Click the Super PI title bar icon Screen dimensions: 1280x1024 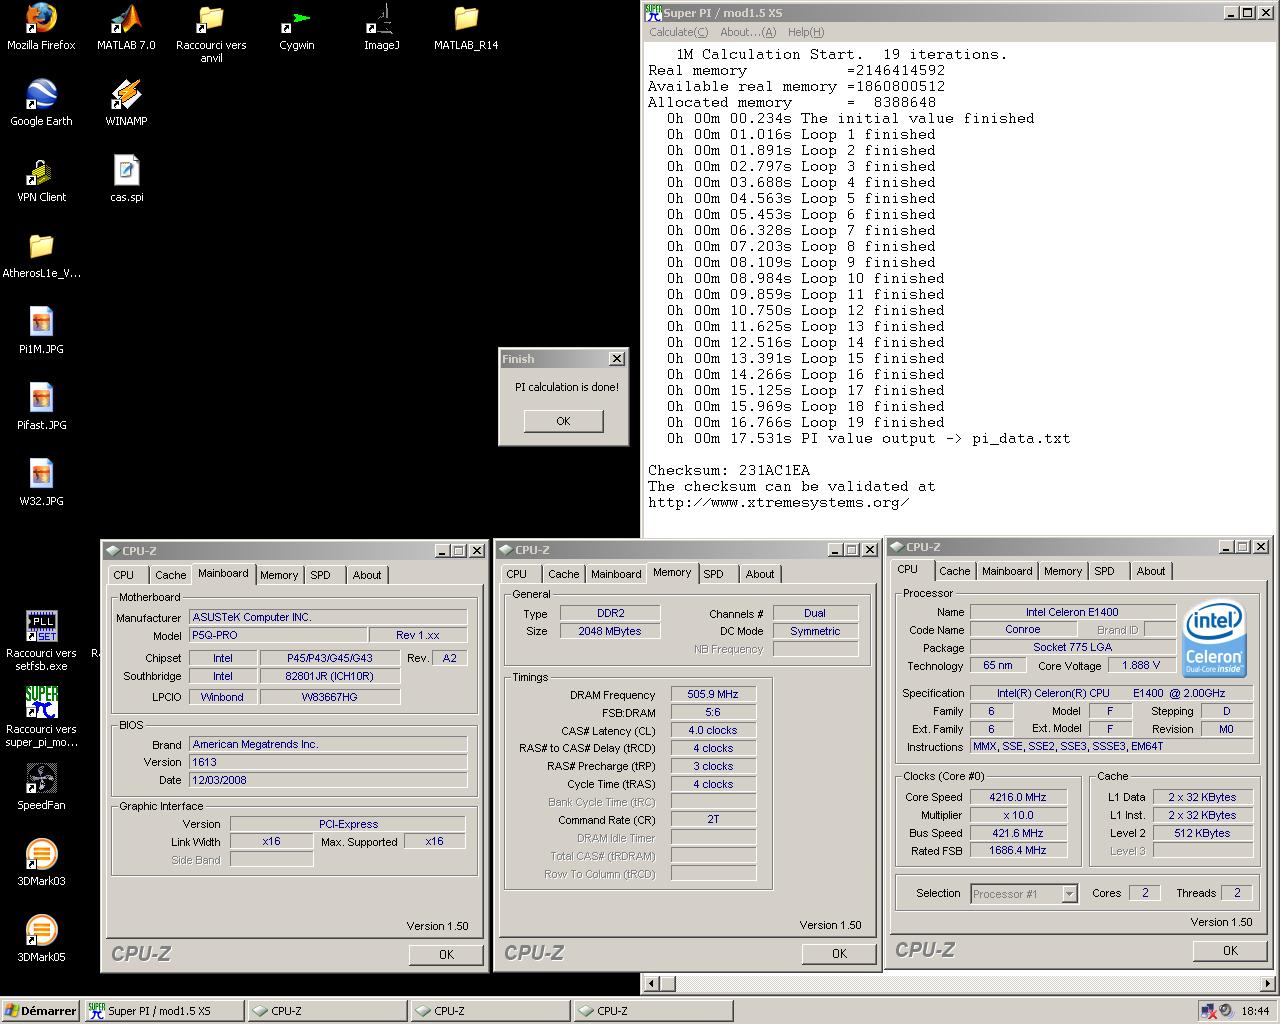tap(653, 12)
